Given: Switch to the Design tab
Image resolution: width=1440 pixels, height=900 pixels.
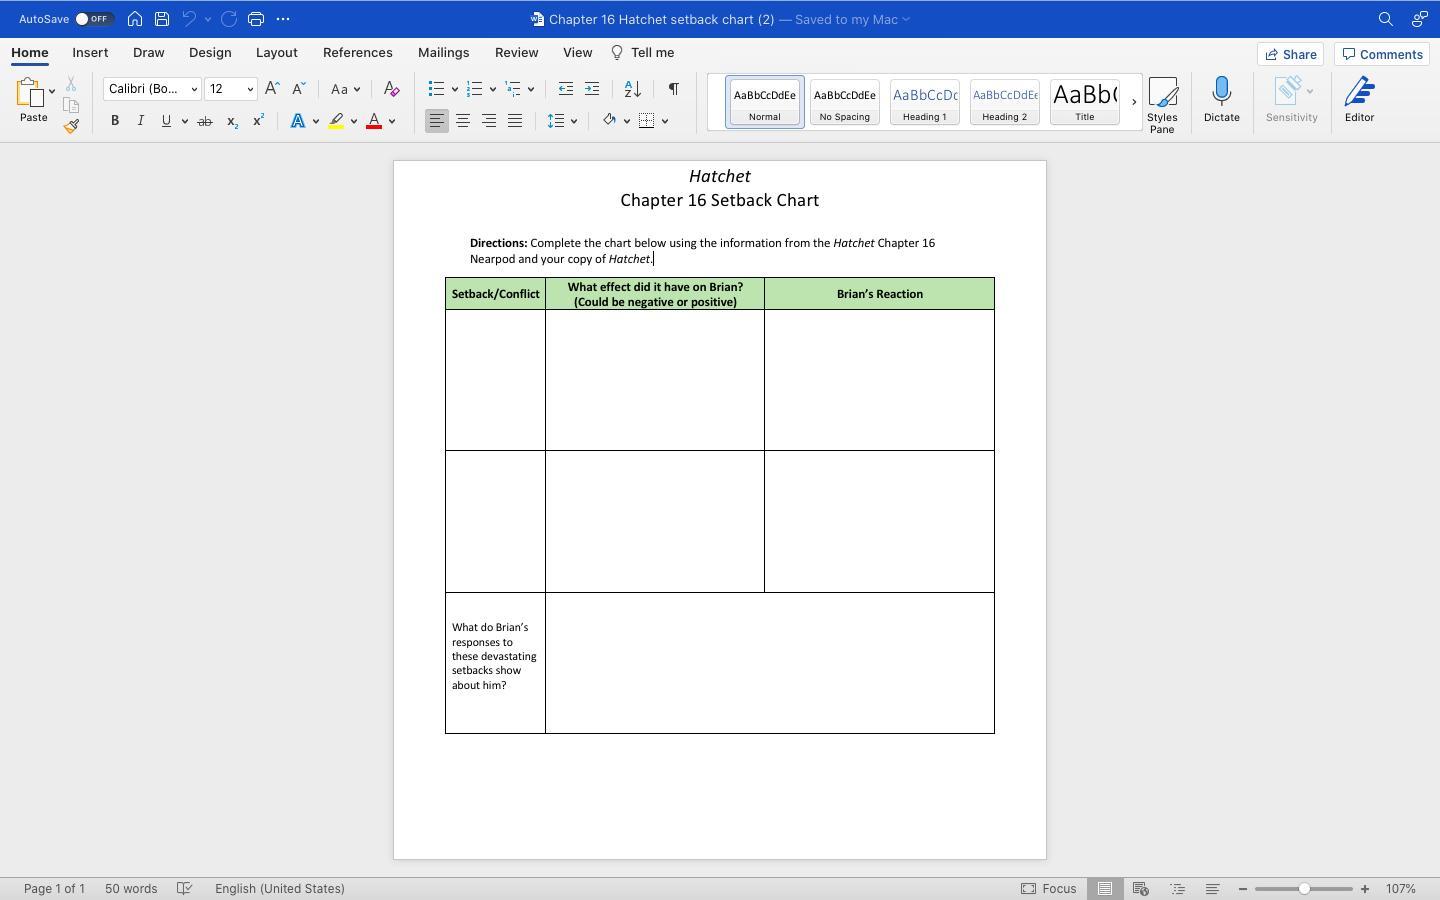Looking at the screenshot, I should pos(210,52).
